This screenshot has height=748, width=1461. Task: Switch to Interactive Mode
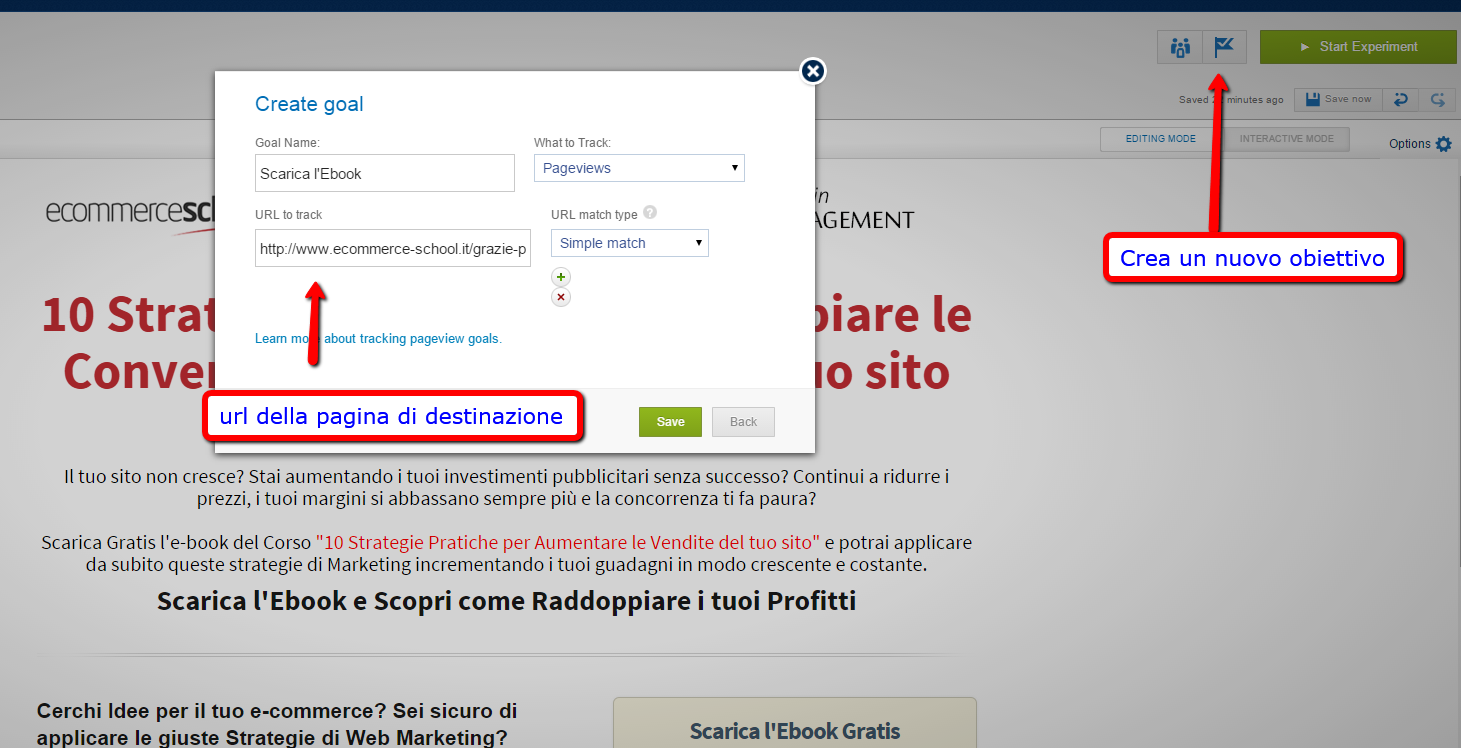click(1286, 139)
